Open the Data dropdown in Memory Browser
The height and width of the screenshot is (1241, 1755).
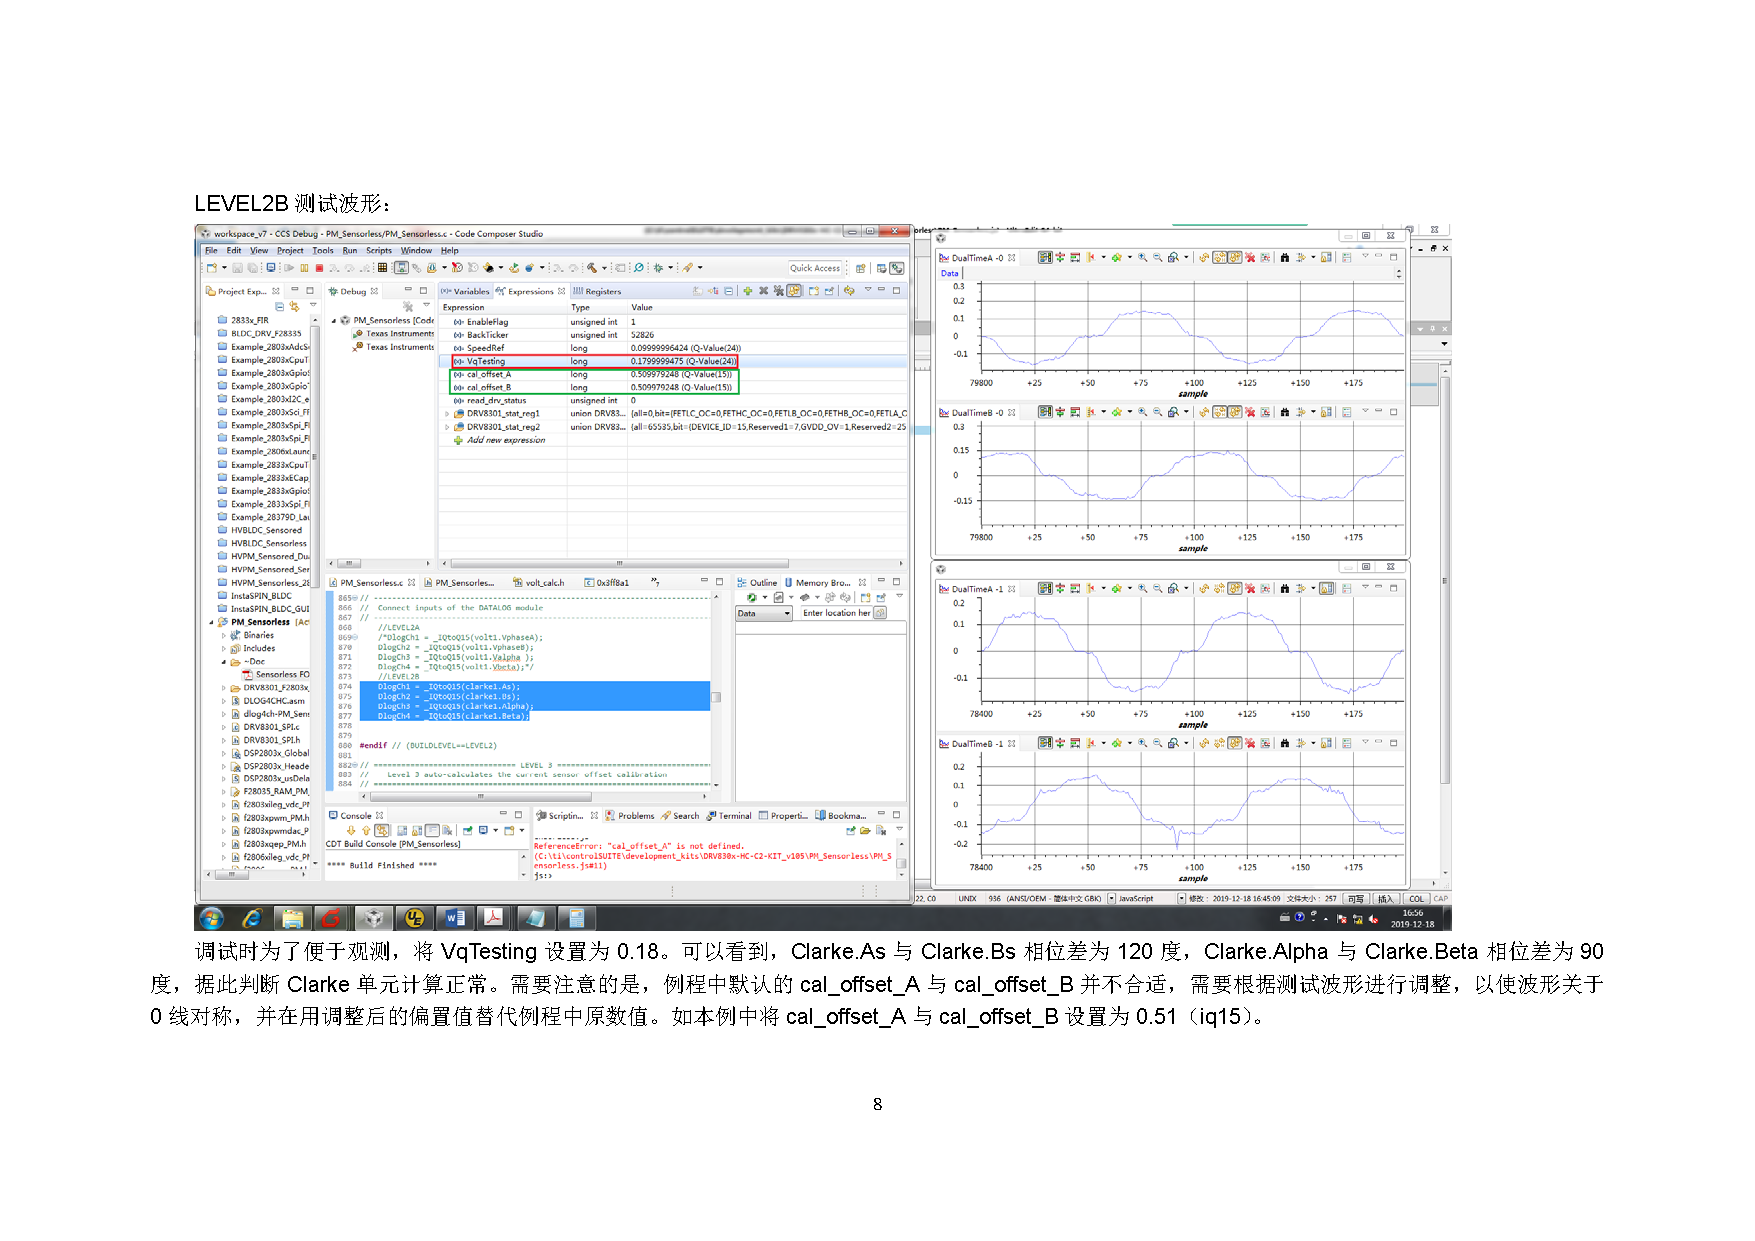pyautogui.click(x=764, y=613)
